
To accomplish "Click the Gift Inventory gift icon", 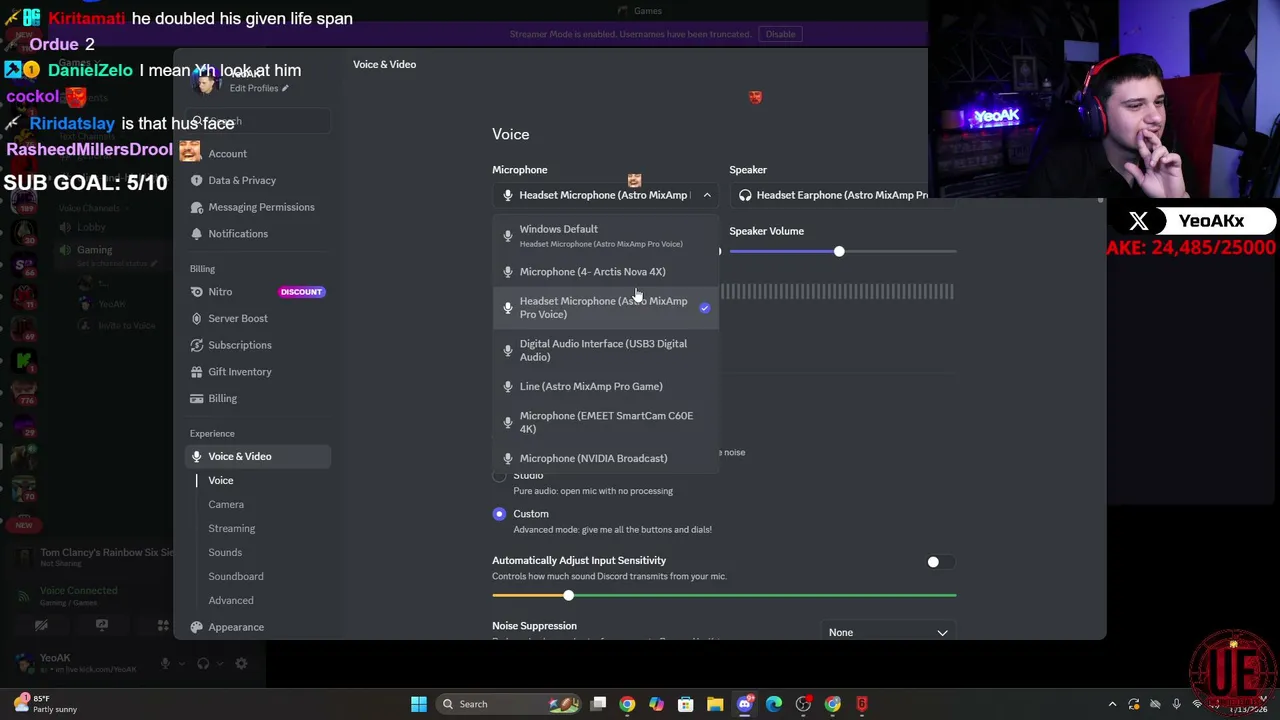I will 197,372.
